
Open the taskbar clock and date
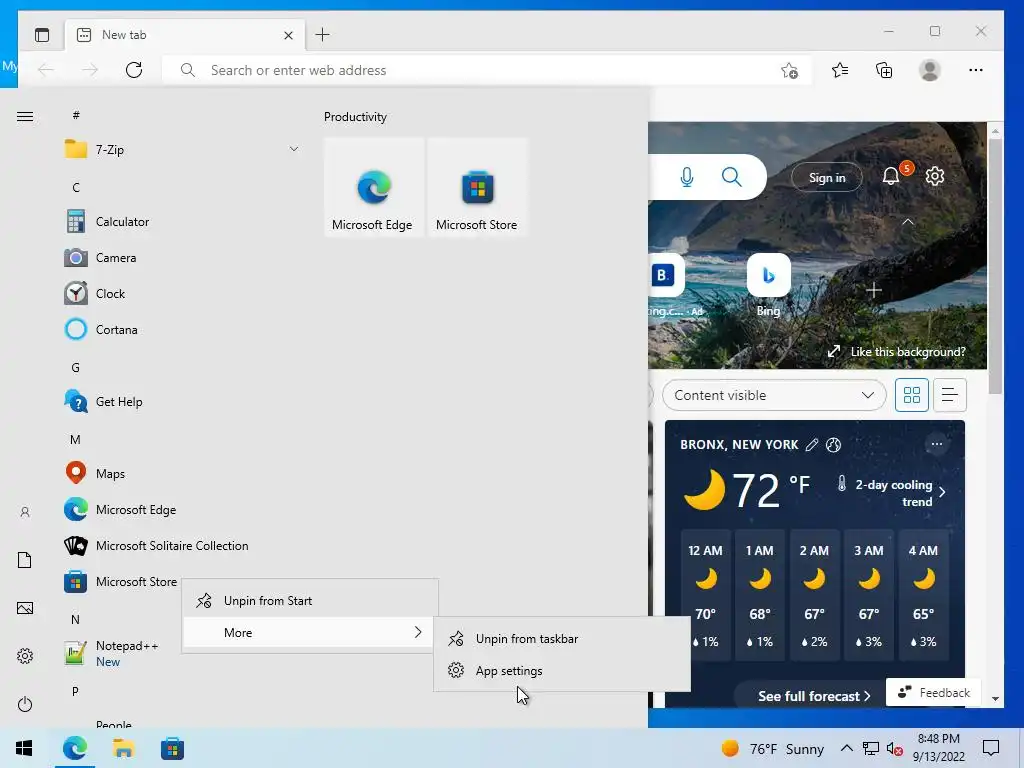(938, 748)
